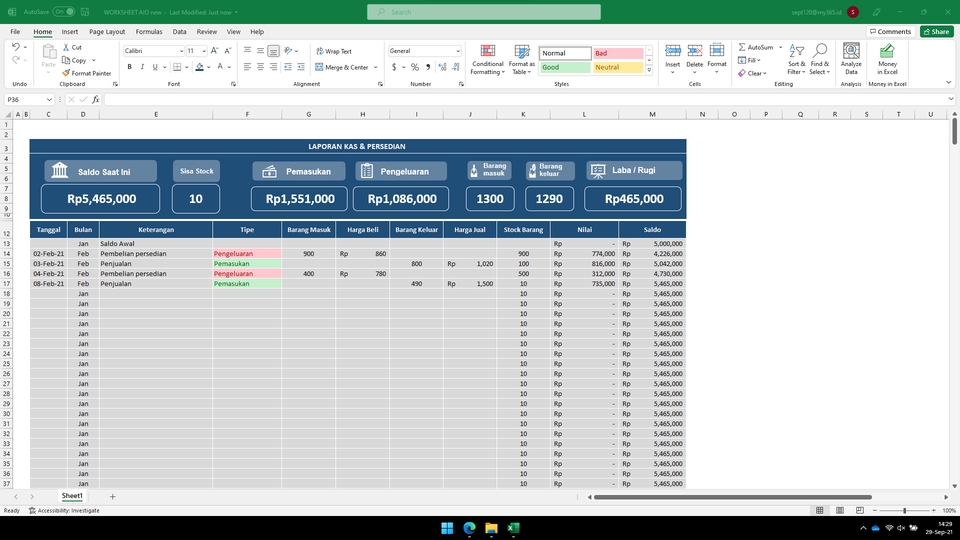Apply the Neutral cell style
This screenshot has width=960, height=540.
tap(618, 67)
